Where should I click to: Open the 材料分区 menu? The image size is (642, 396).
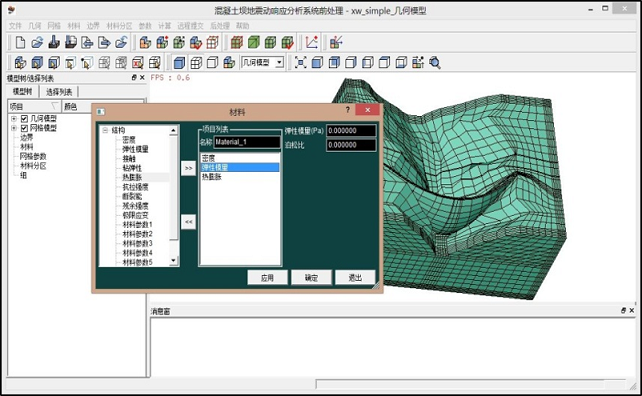pos(119,26)
